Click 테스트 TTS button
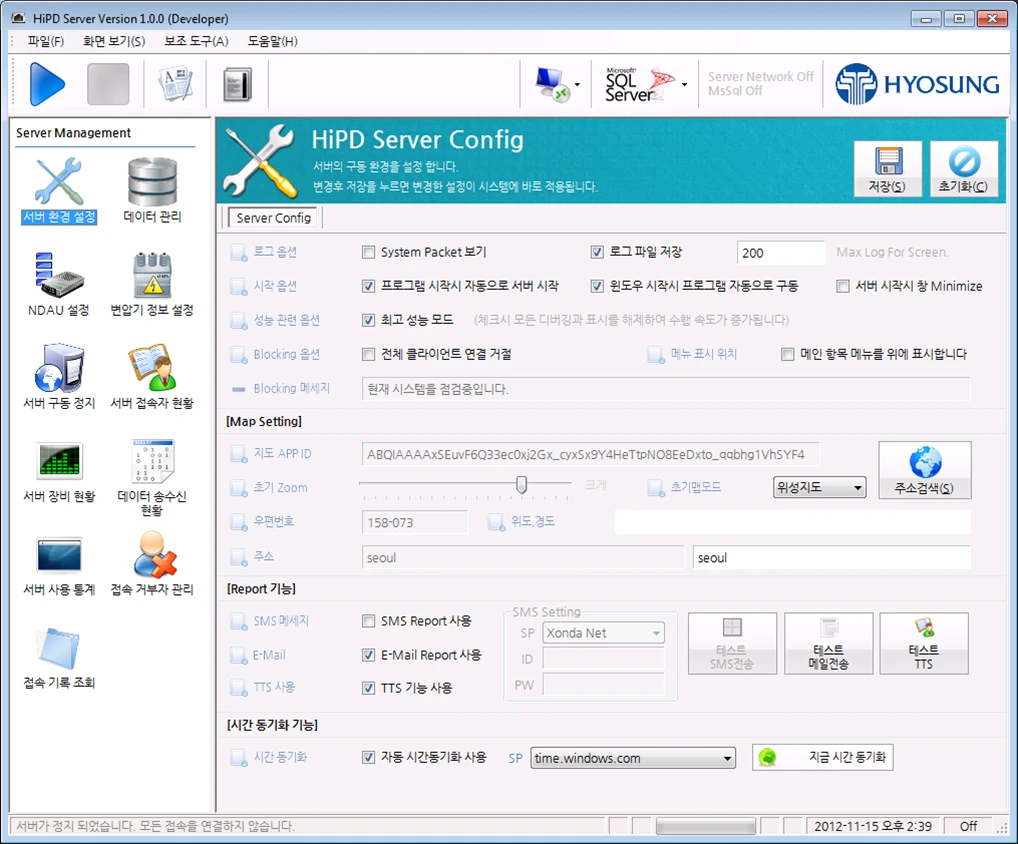 click(924, 643)
